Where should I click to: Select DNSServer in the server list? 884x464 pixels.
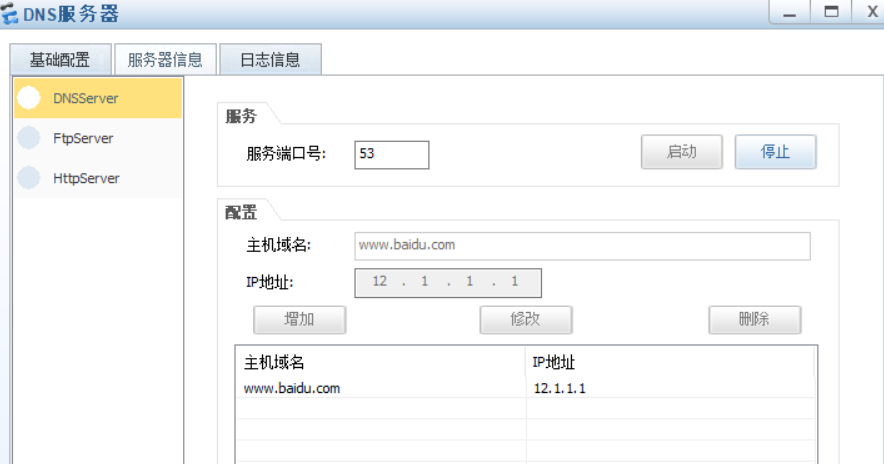(98, 98)
